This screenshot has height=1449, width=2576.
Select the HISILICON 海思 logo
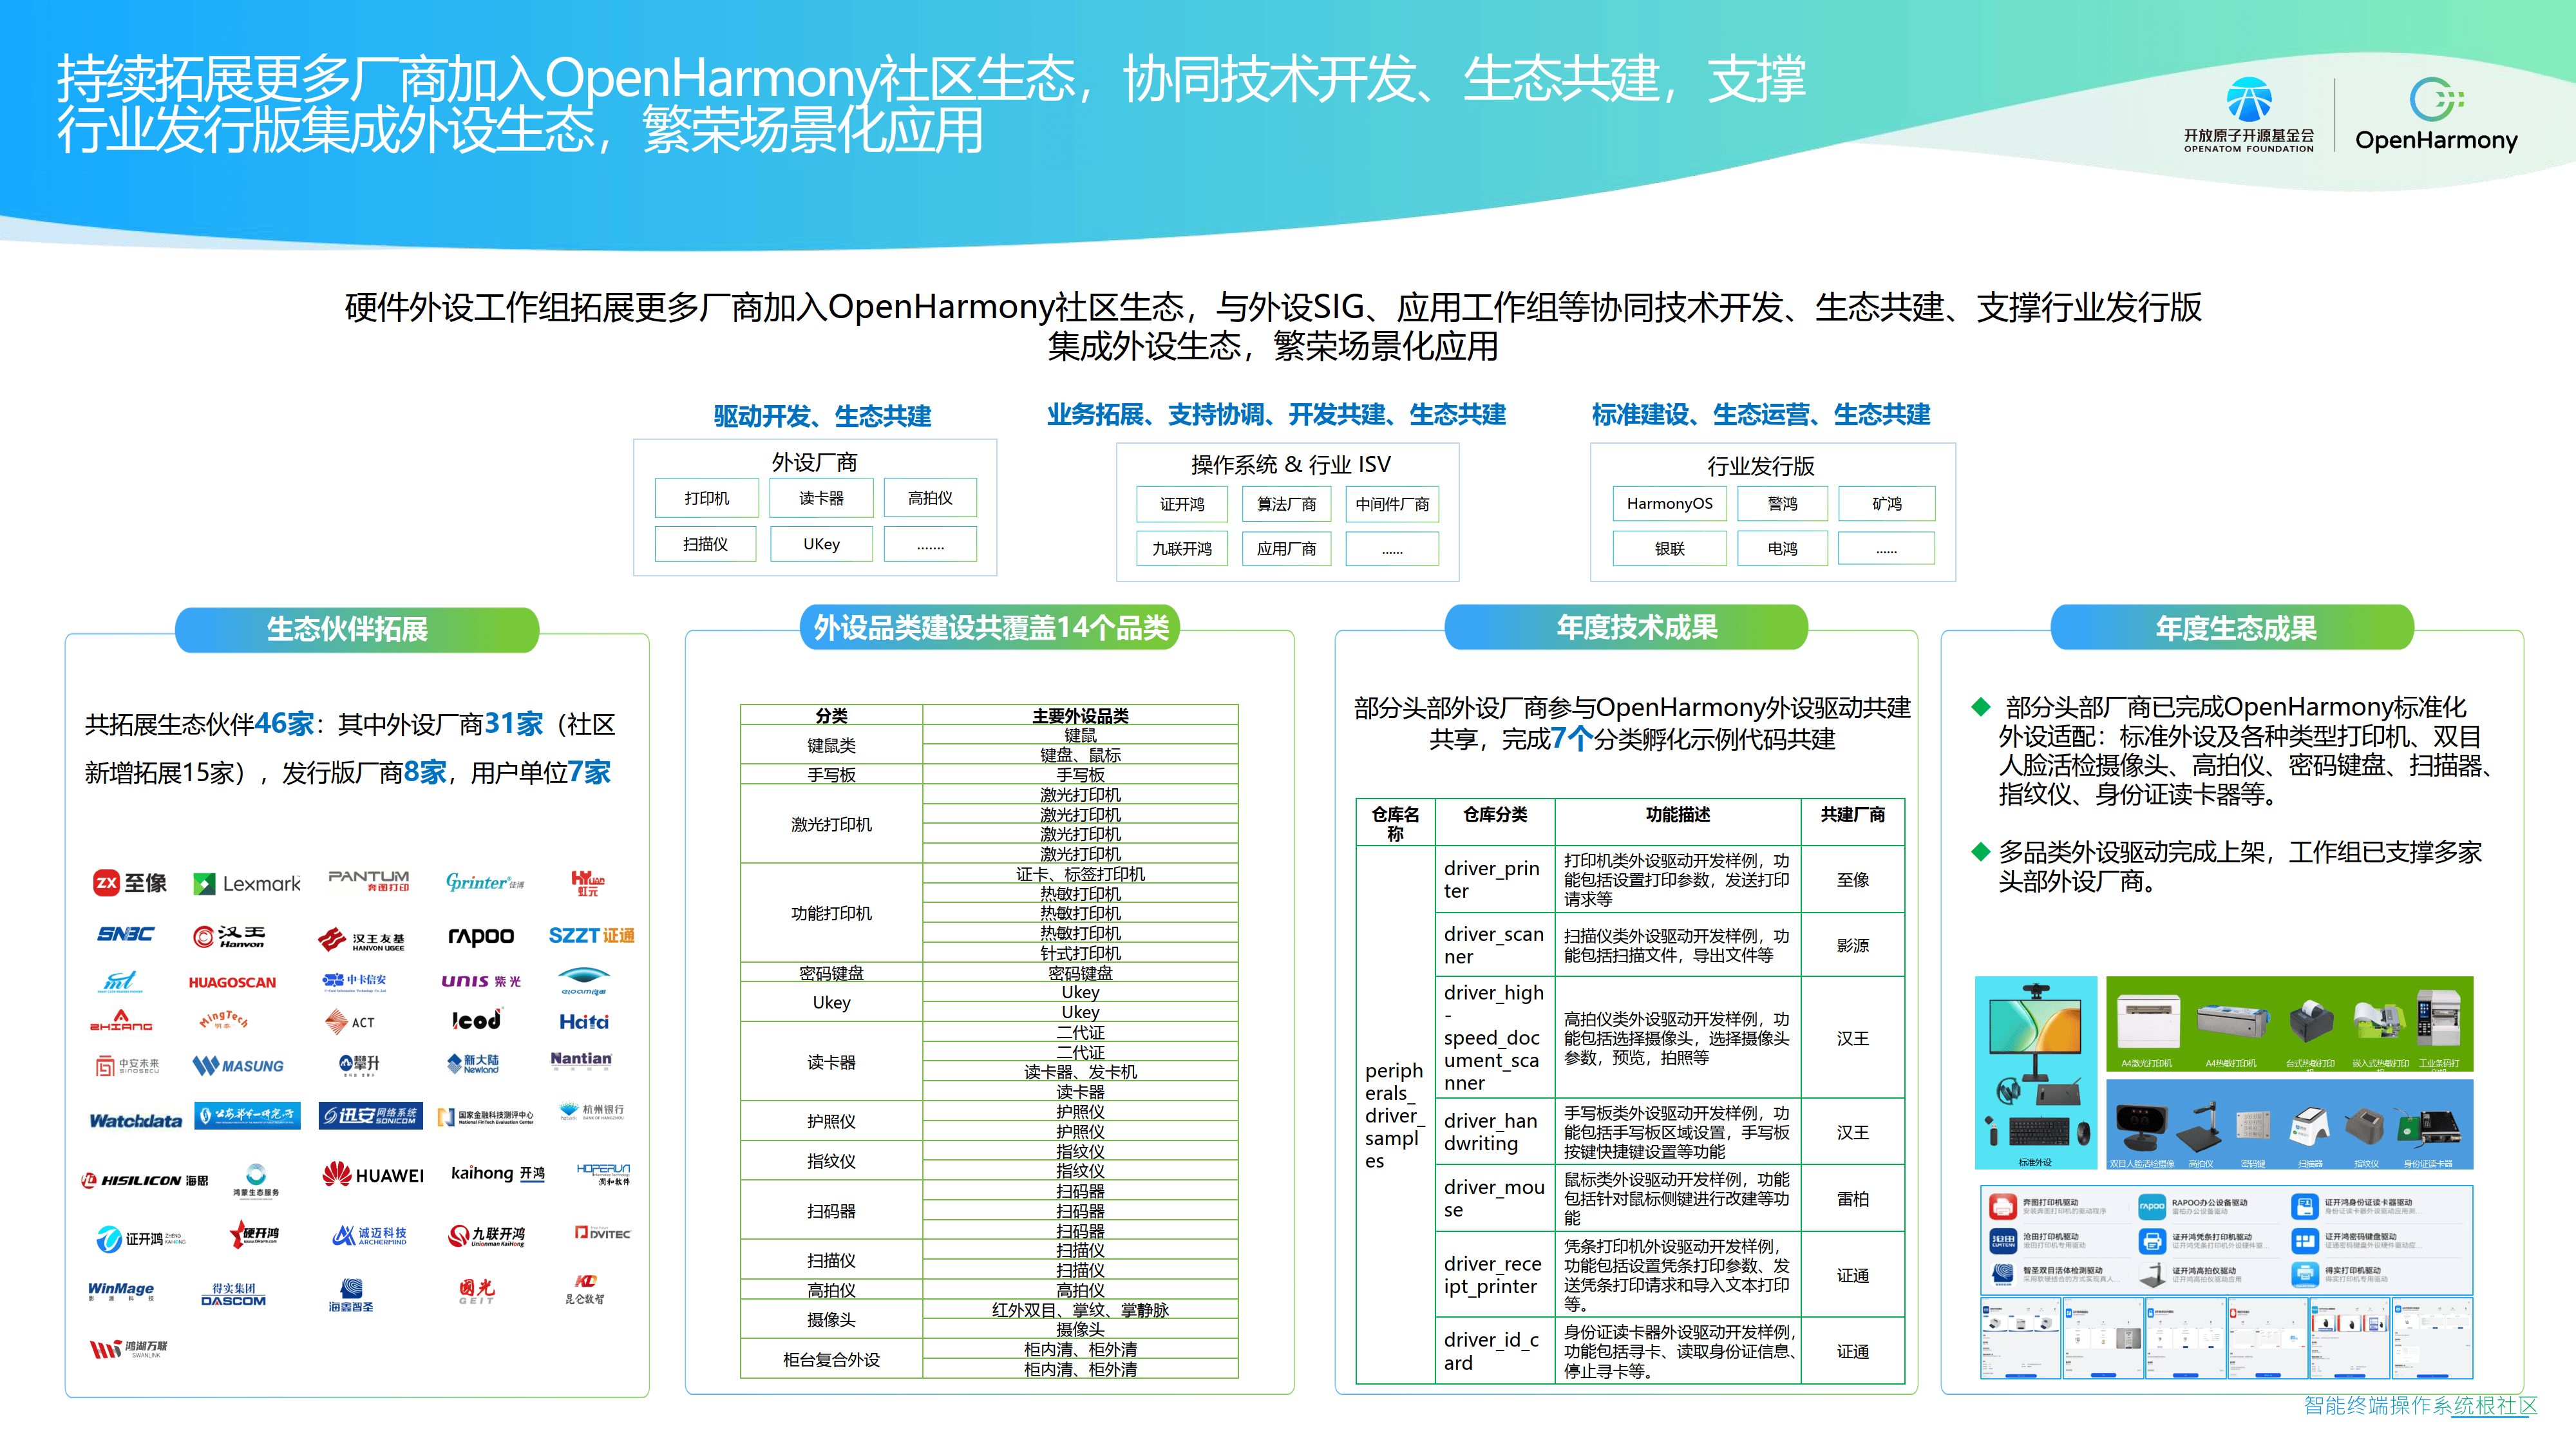pyautogui.click(x=146, y=1180)
